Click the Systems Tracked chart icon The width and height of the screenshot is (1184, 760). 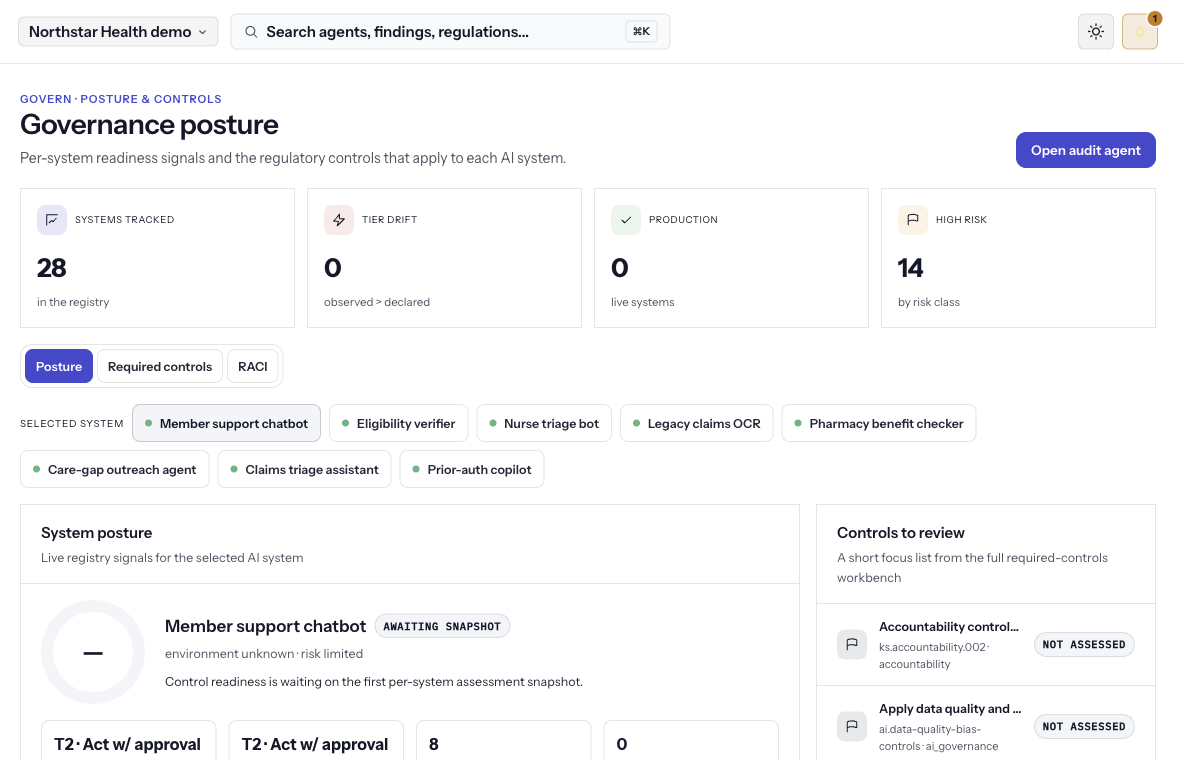coord(51,220)
